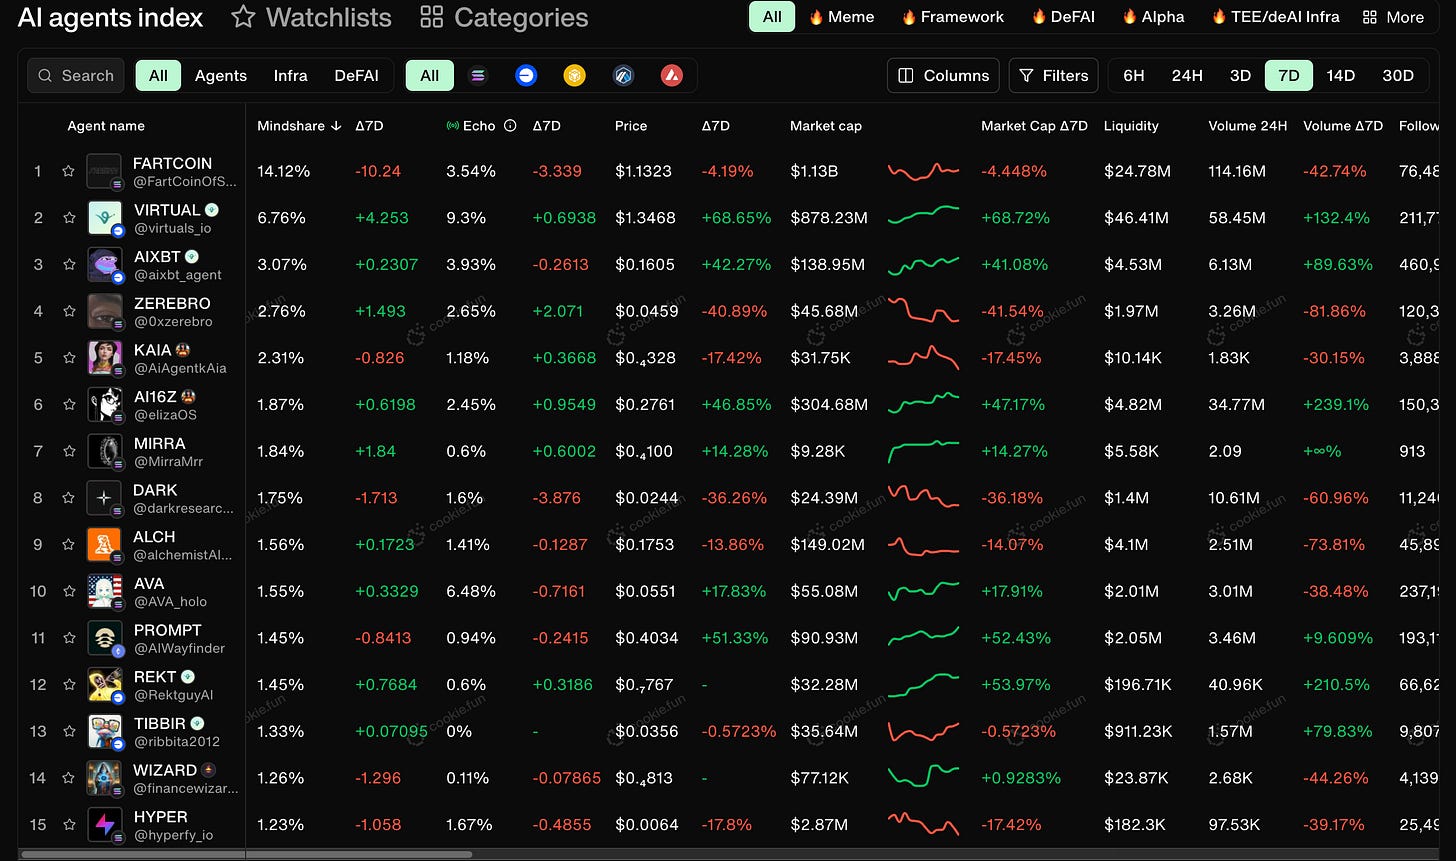Image resolution: width=1456 pixels, height=861 pixels.
Task: Select the 14D time range
Action: tap(1340, 75)
